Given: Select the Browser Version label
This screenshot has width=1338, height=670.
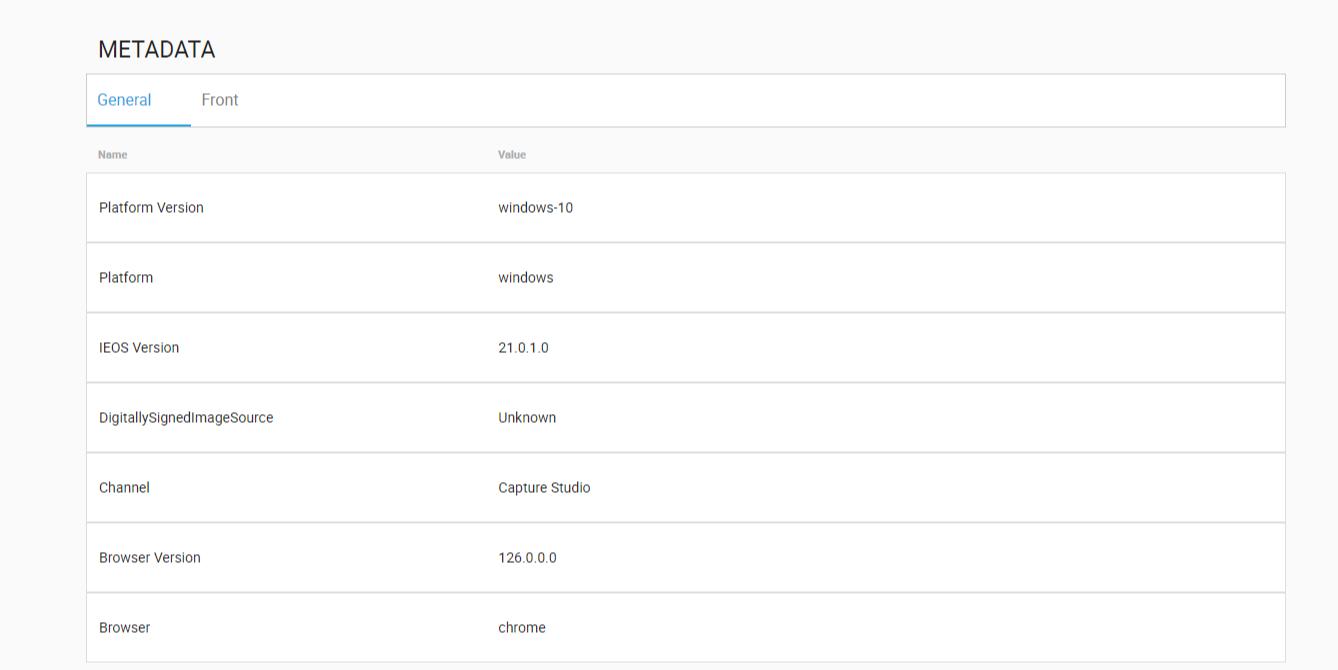Looking at the screenshot, I should (x=150, y=558).
